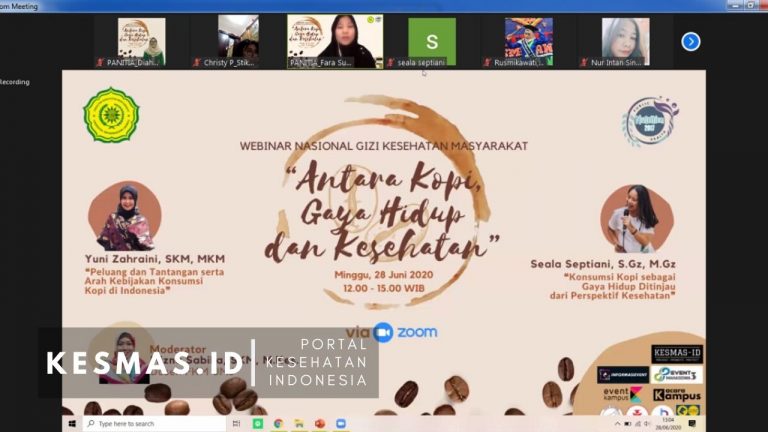
Task: Click 'WEBINAR NASIONAL GIZI KESEHATAN MASYARAKAT' heading
Action: coord(384,146)
